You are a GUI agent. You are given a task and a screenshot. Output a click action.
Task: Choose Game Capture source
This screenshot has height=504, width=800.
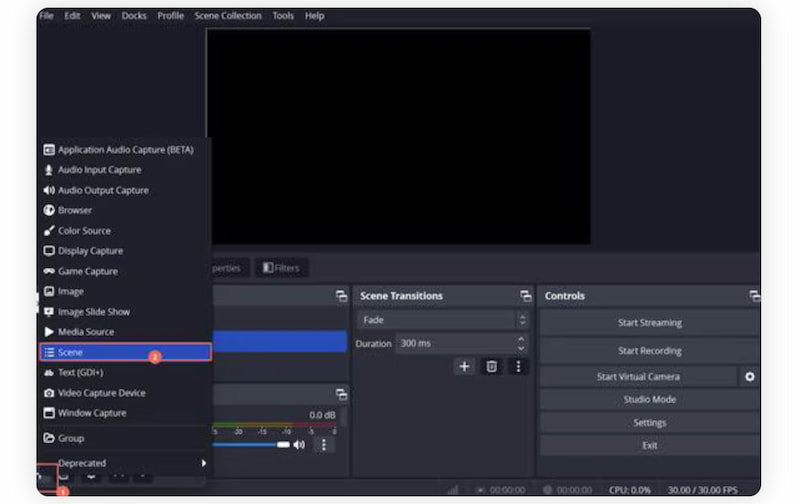coord(125,271)
